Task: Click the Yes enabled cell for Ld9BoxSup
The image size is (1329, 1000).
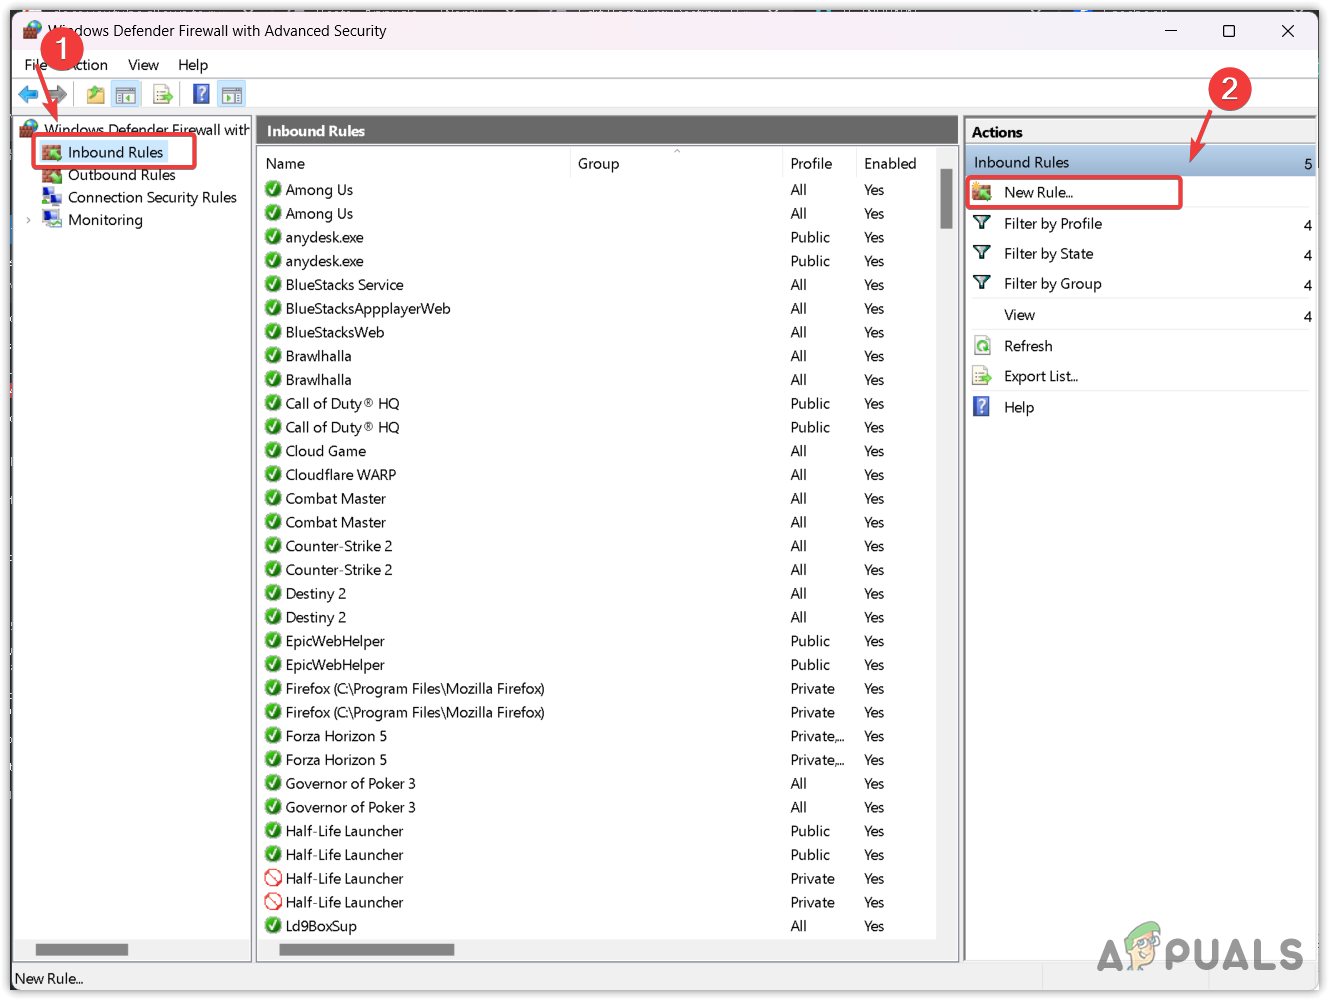Action: (874, 926)
